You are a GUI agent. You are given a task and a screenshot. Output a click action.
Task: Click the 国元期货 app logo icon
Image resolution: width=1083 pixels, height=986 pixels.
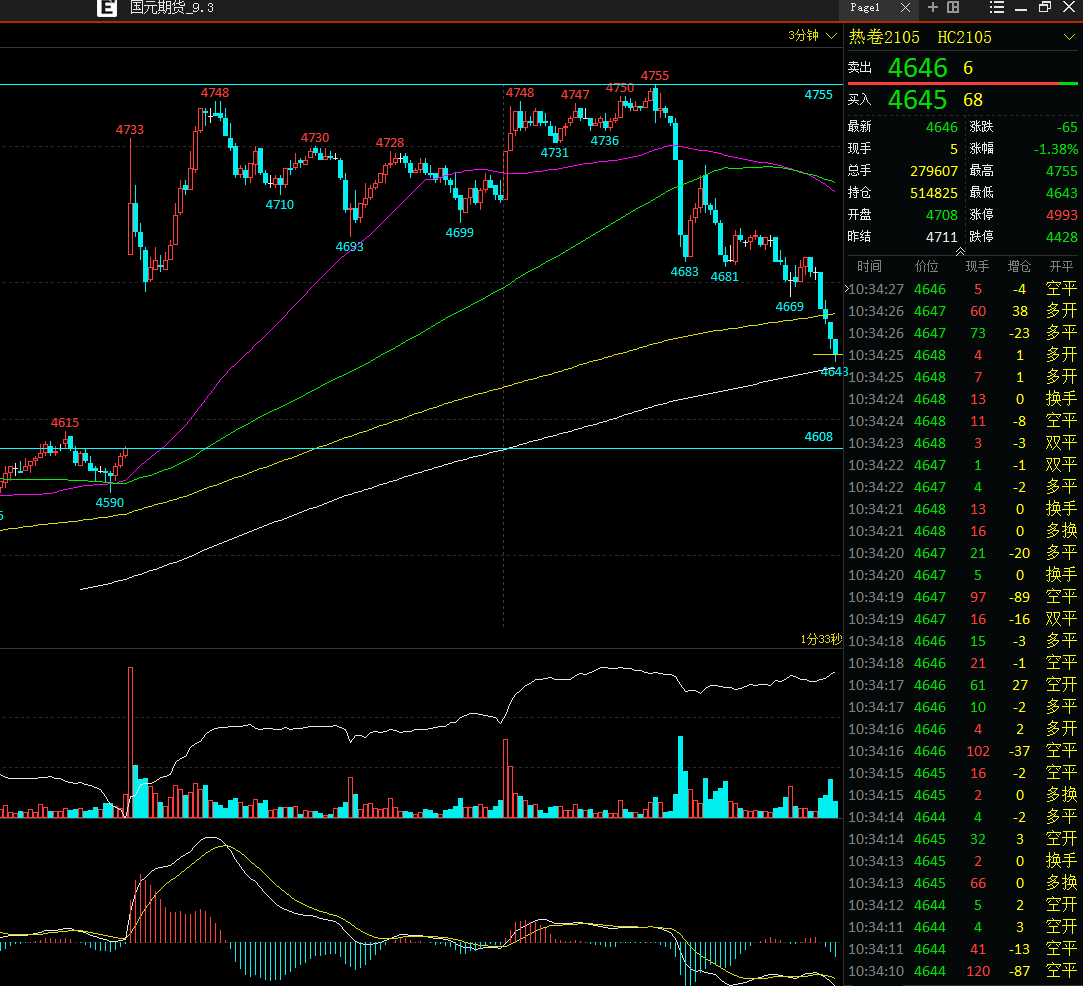[106, 8]
